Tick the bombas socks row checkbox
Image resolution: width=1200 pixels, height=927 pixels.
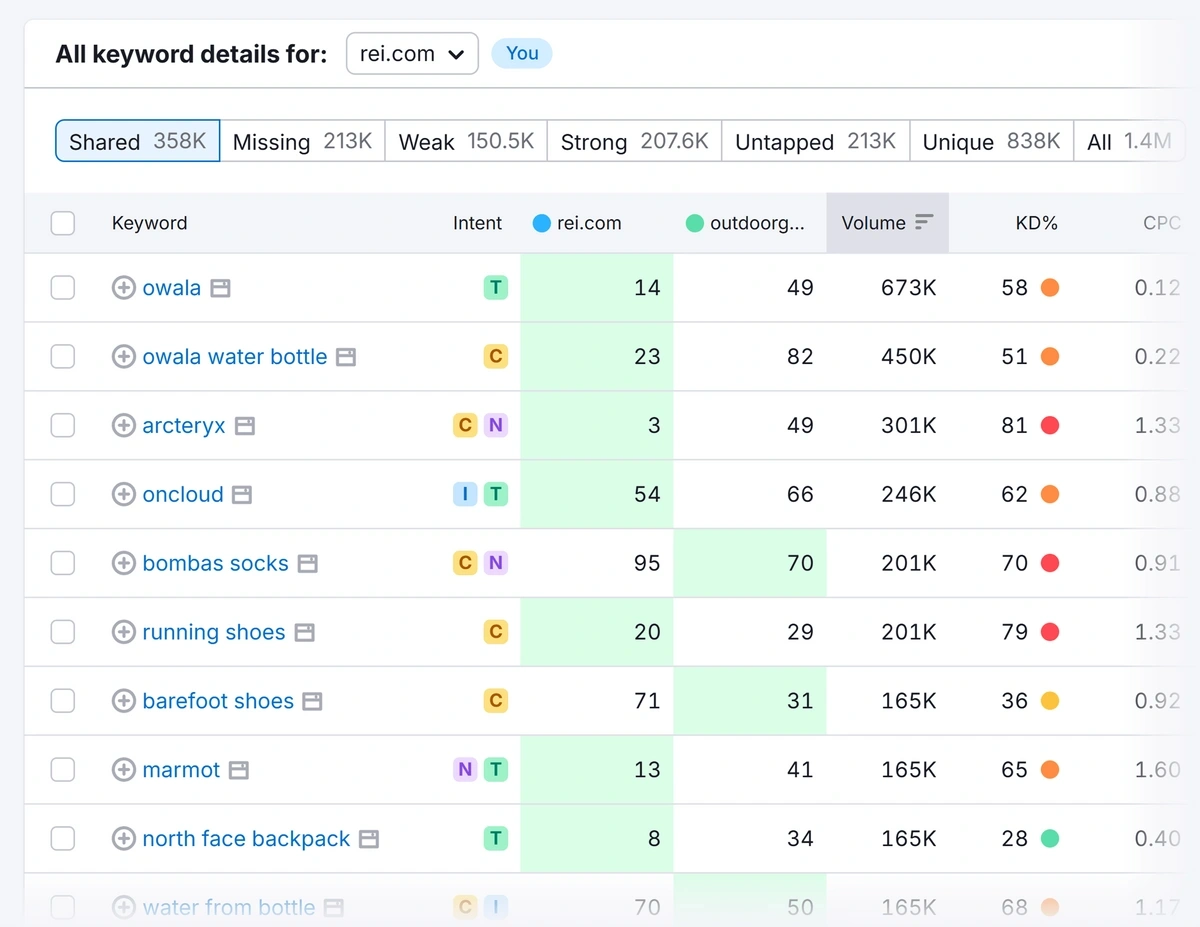[63, 564]
